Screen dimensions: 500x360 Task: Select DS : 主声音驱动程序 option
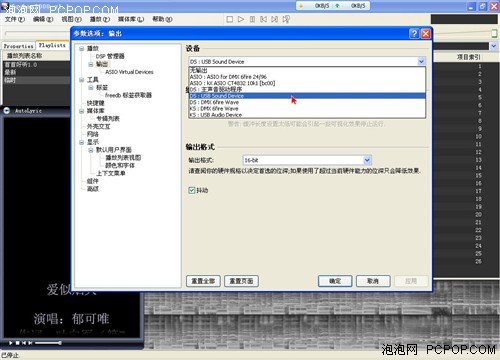(x=307, y=89)
